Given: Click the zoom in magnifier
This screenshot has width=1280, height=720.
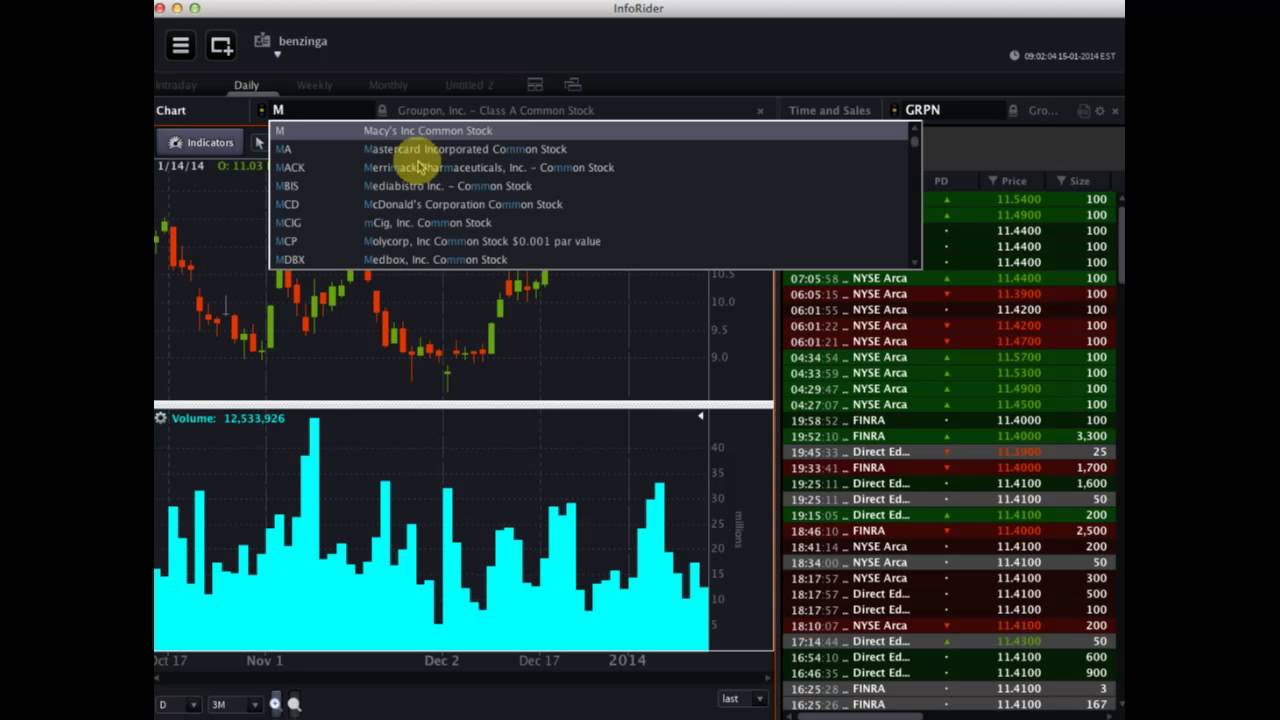Looking at the screenshot, I should (x=275, y=704).
